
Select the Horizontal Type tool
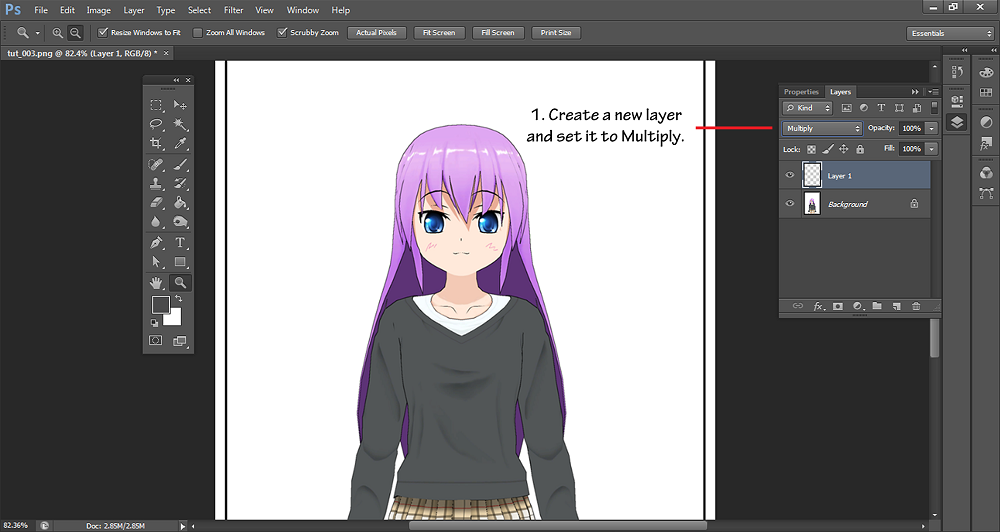pyautogui.click(x=180, y=243)
